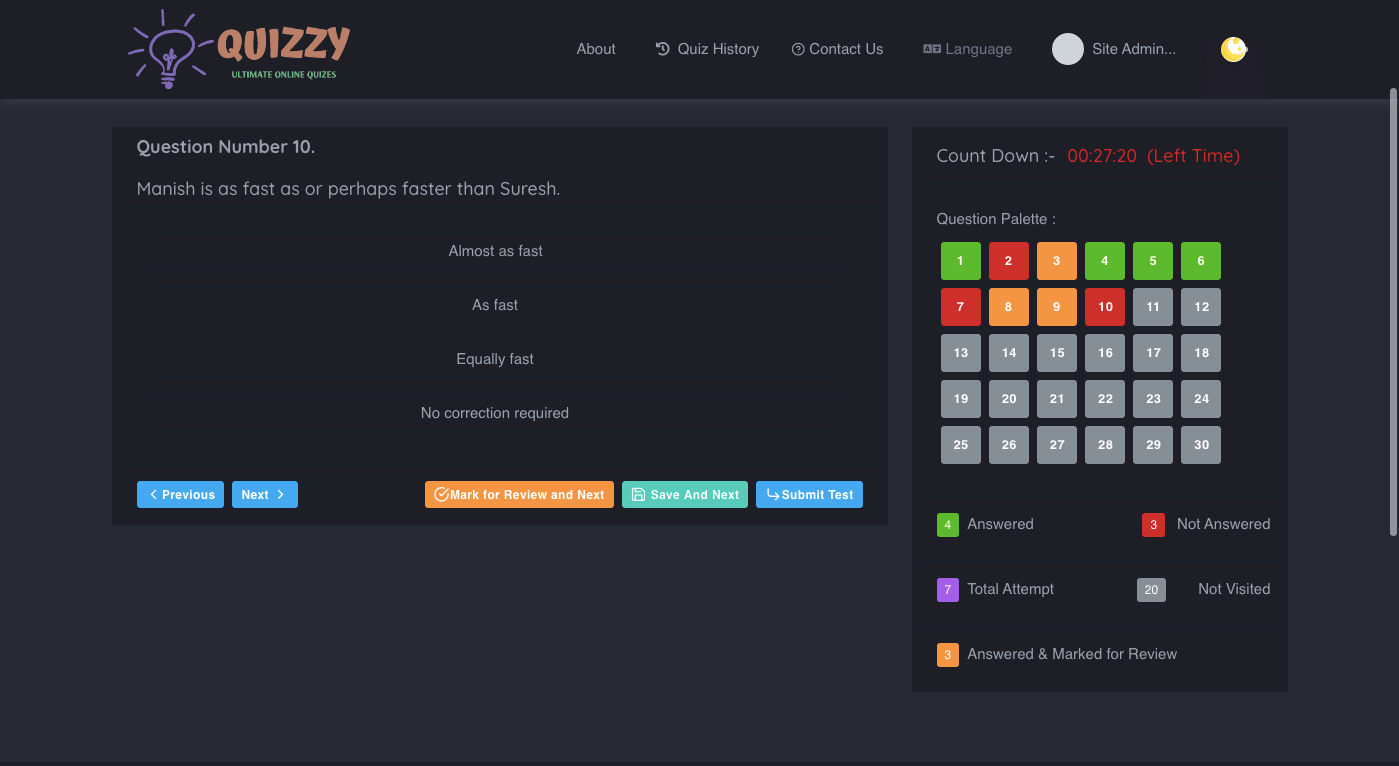
Task: Jump to question 29 in palette
Action: click(x=1153, y=445)
